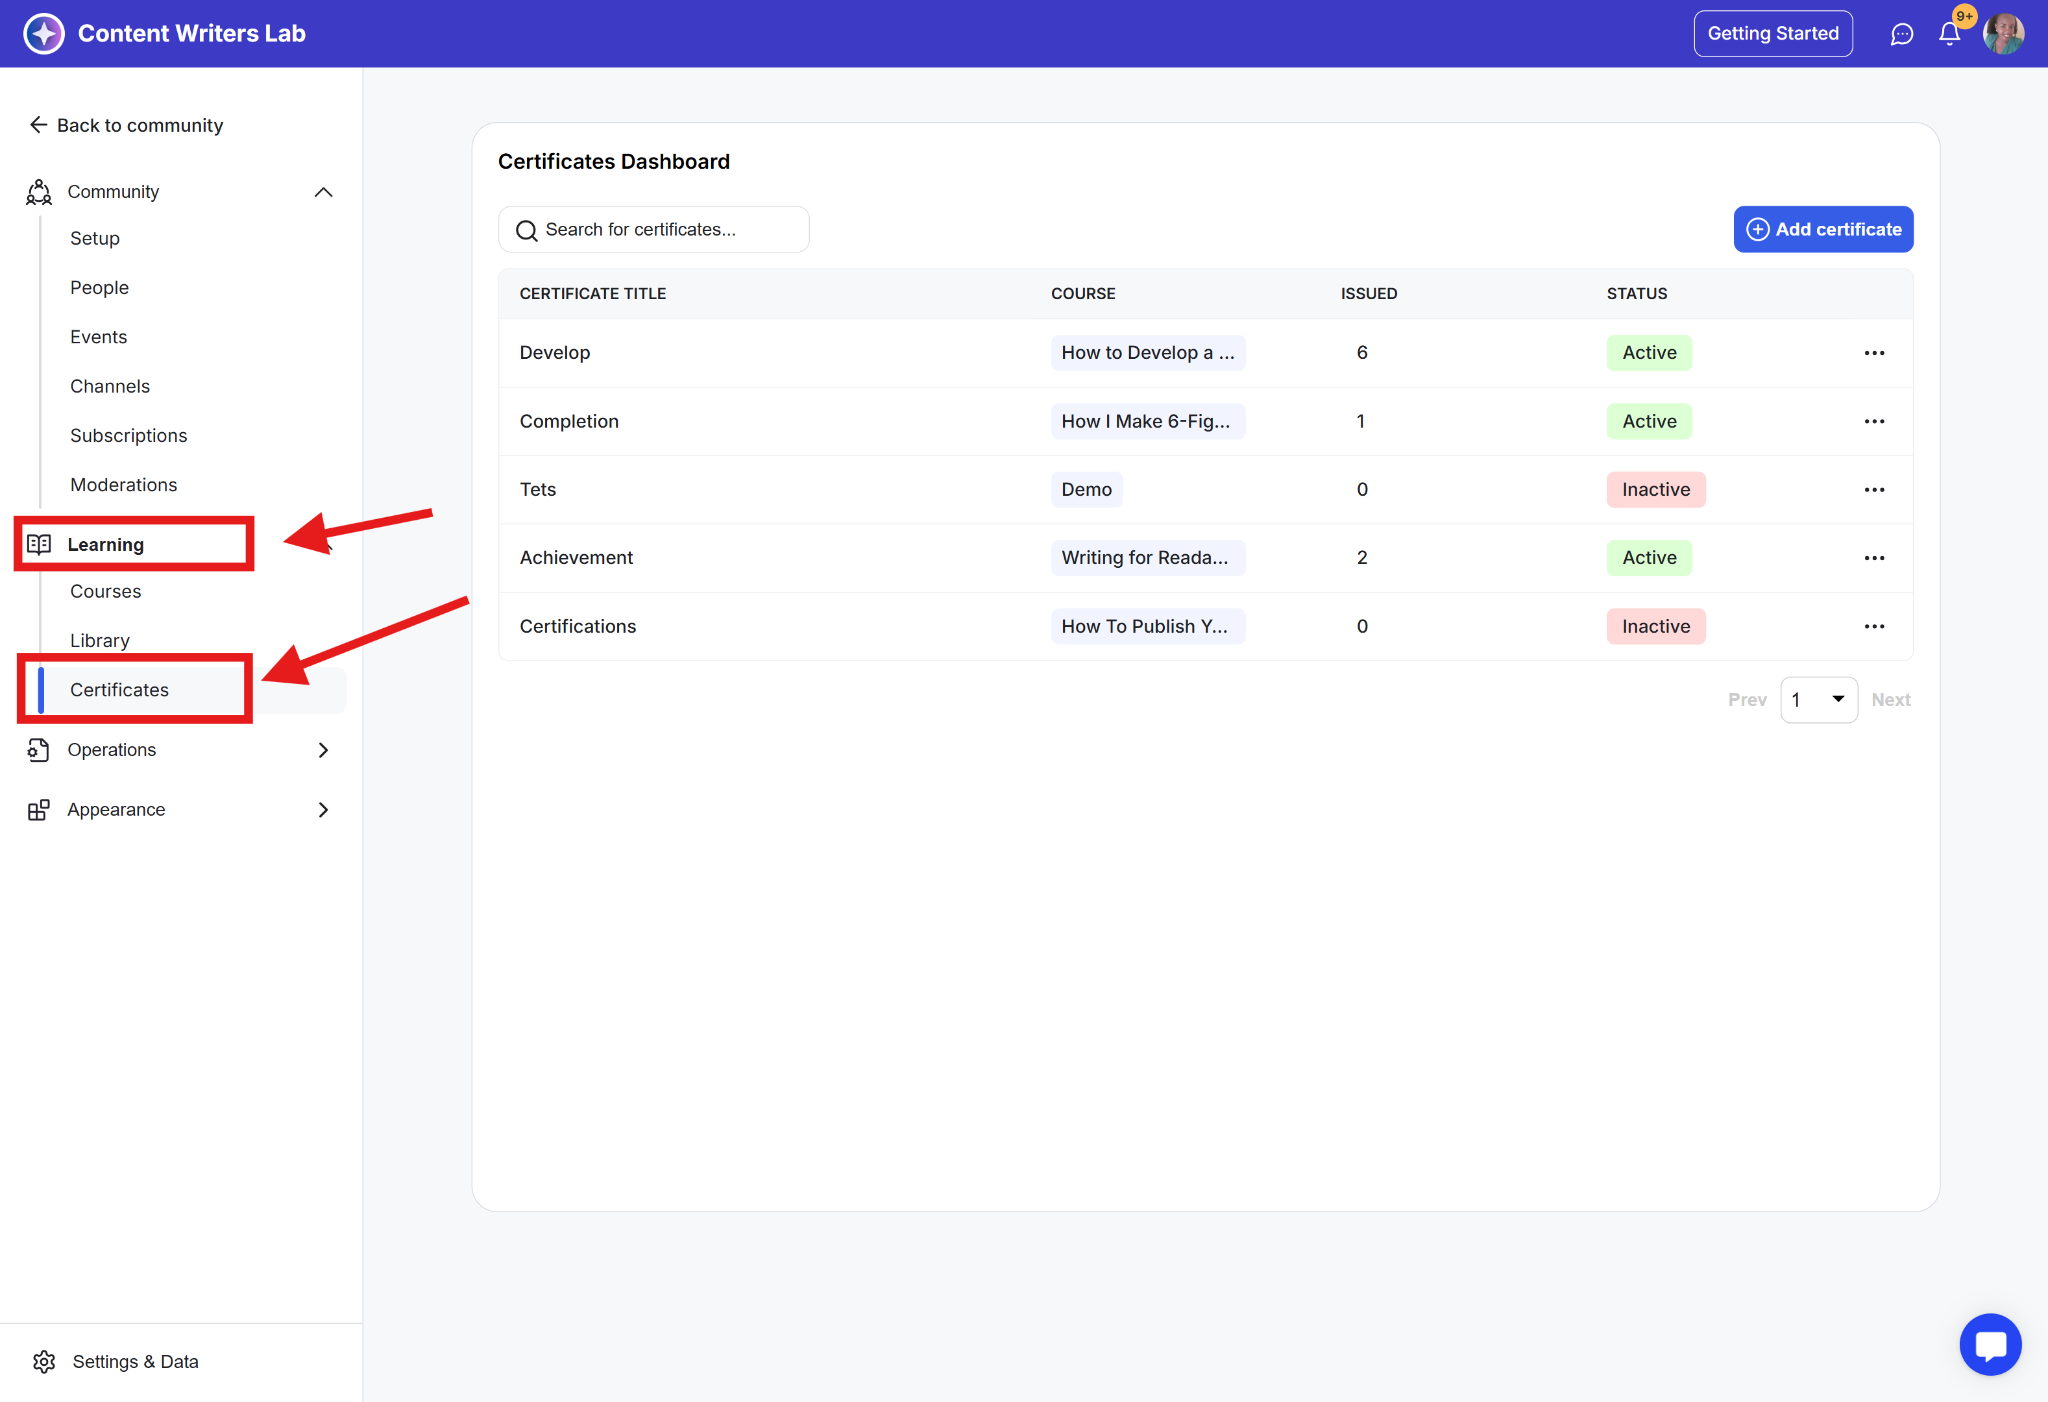This screenshot has height=1402, width=2048.
Task: Open Subscriptions in the sidebar
Action: pos(129,435)
